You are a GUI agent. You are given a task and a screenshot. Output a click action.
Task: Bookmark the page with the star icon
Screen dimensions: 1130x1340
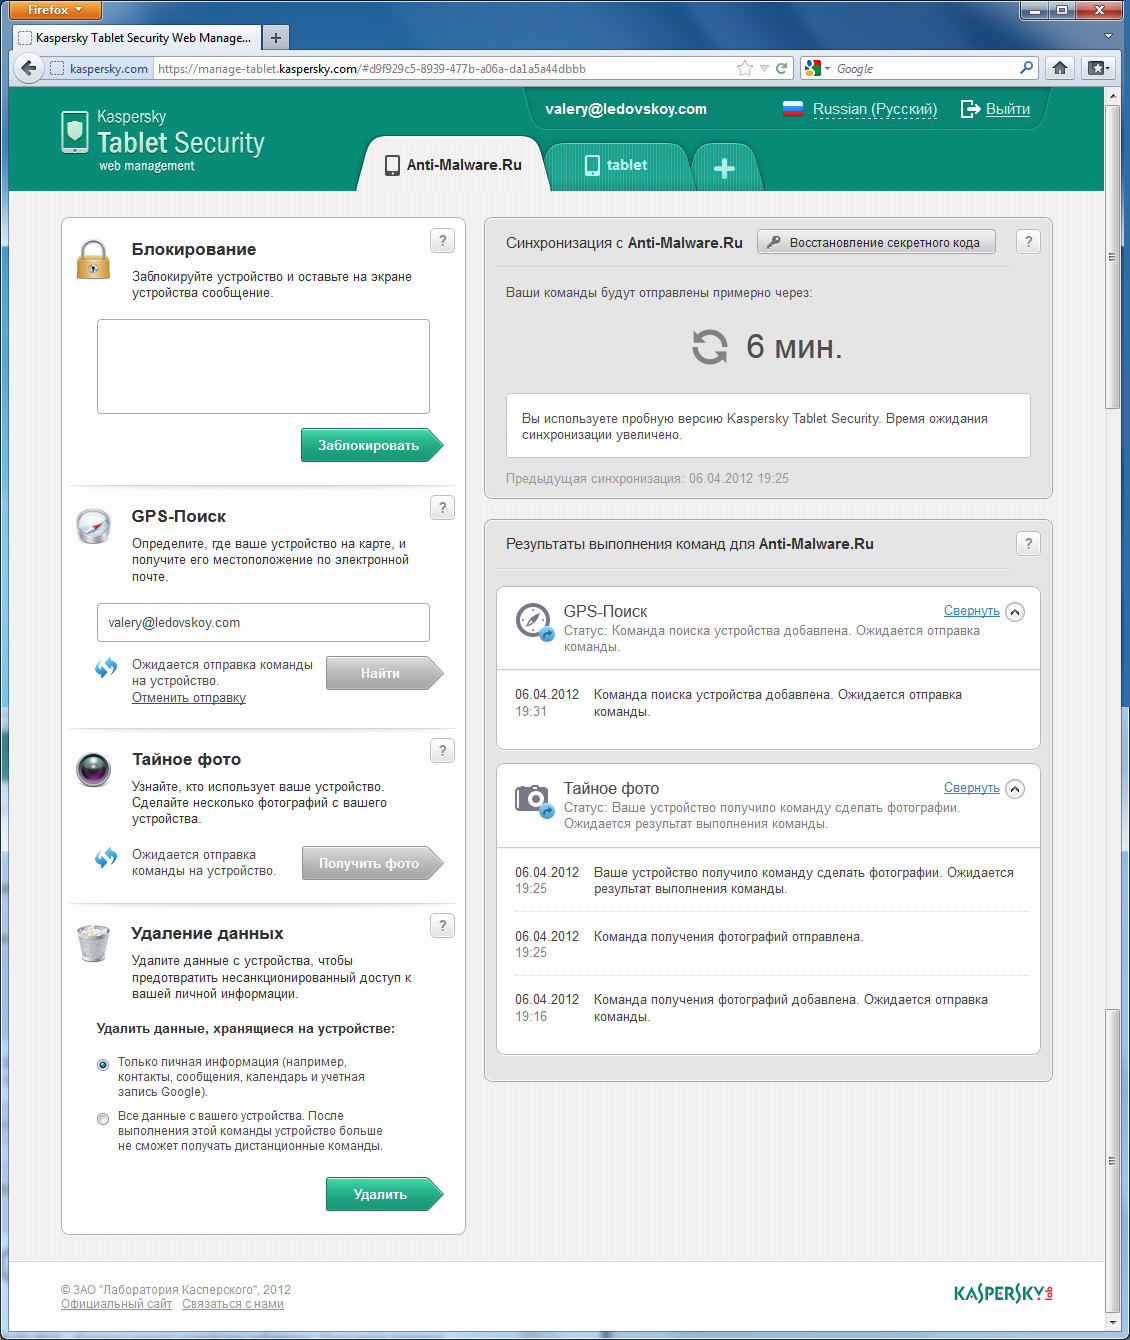745,68
